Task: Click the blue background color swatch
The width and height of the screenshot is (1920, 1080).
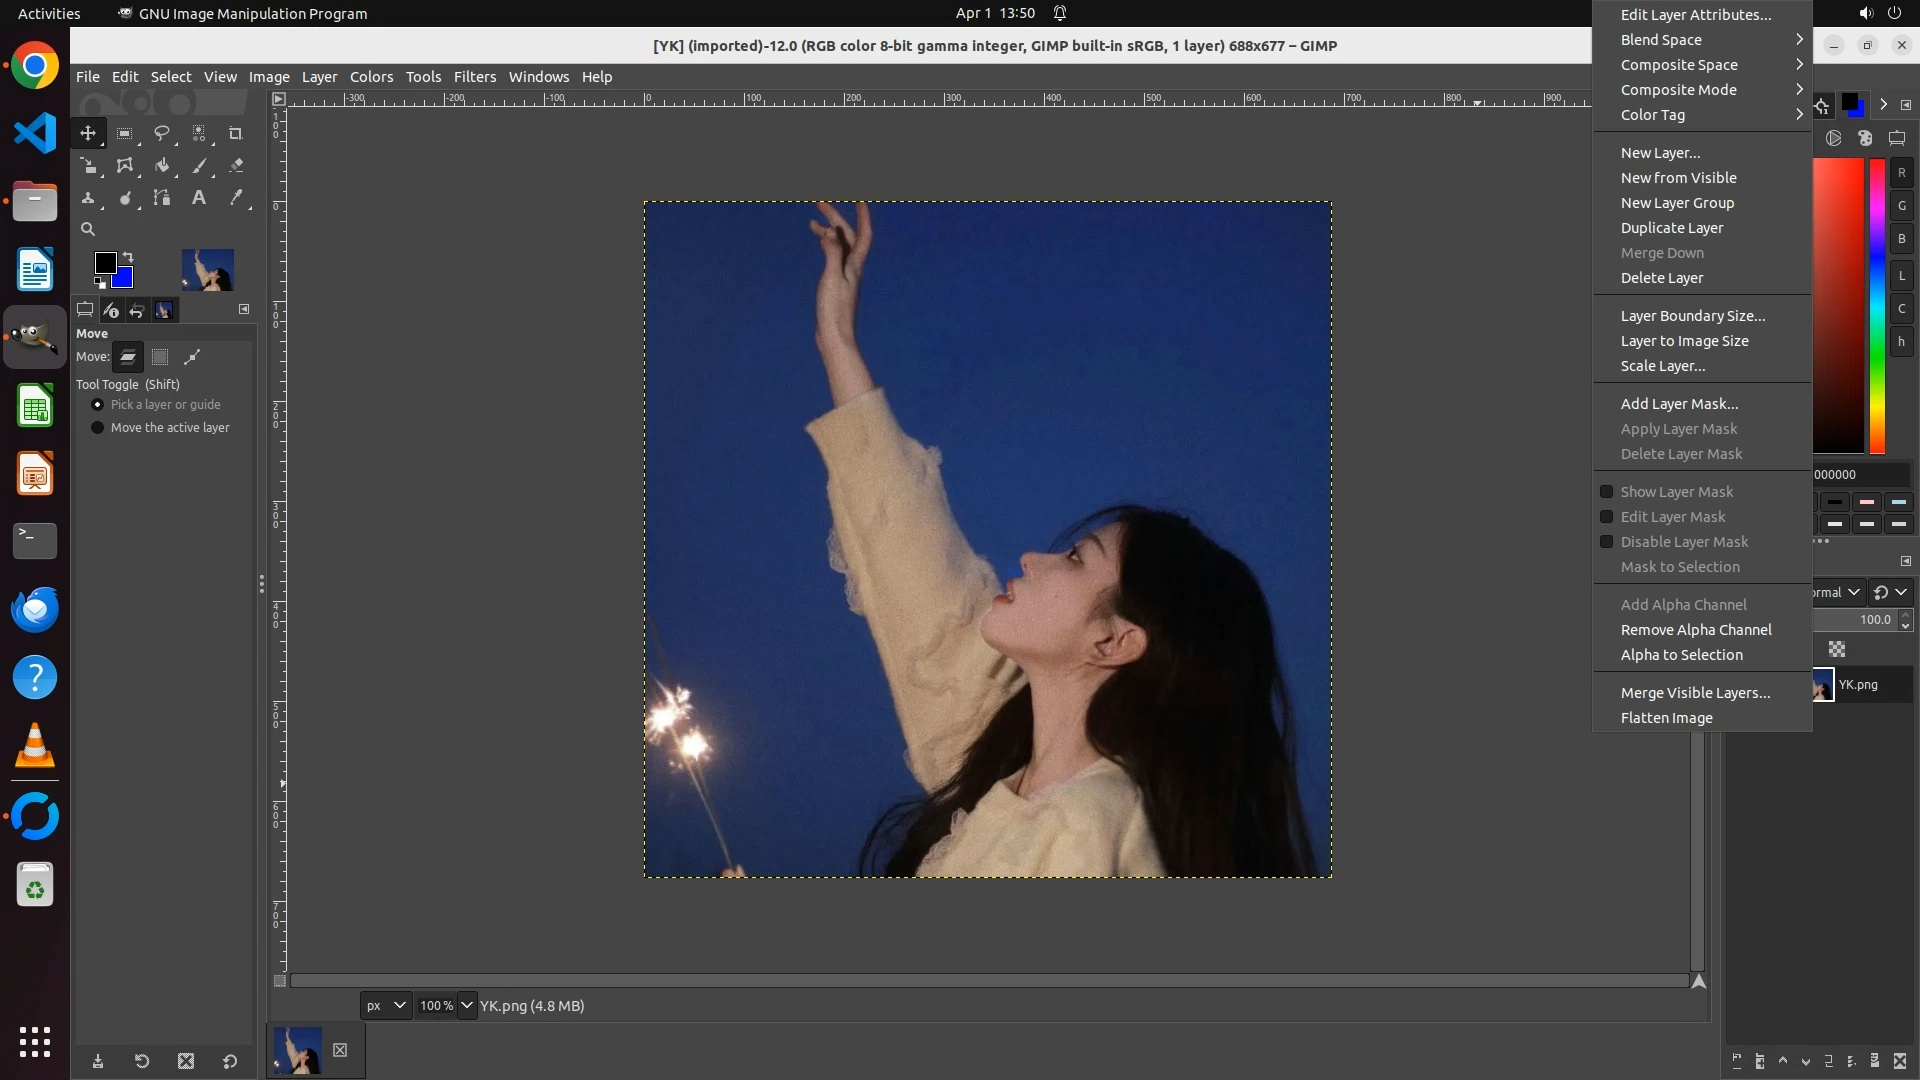Action: [x=125, y=279]
